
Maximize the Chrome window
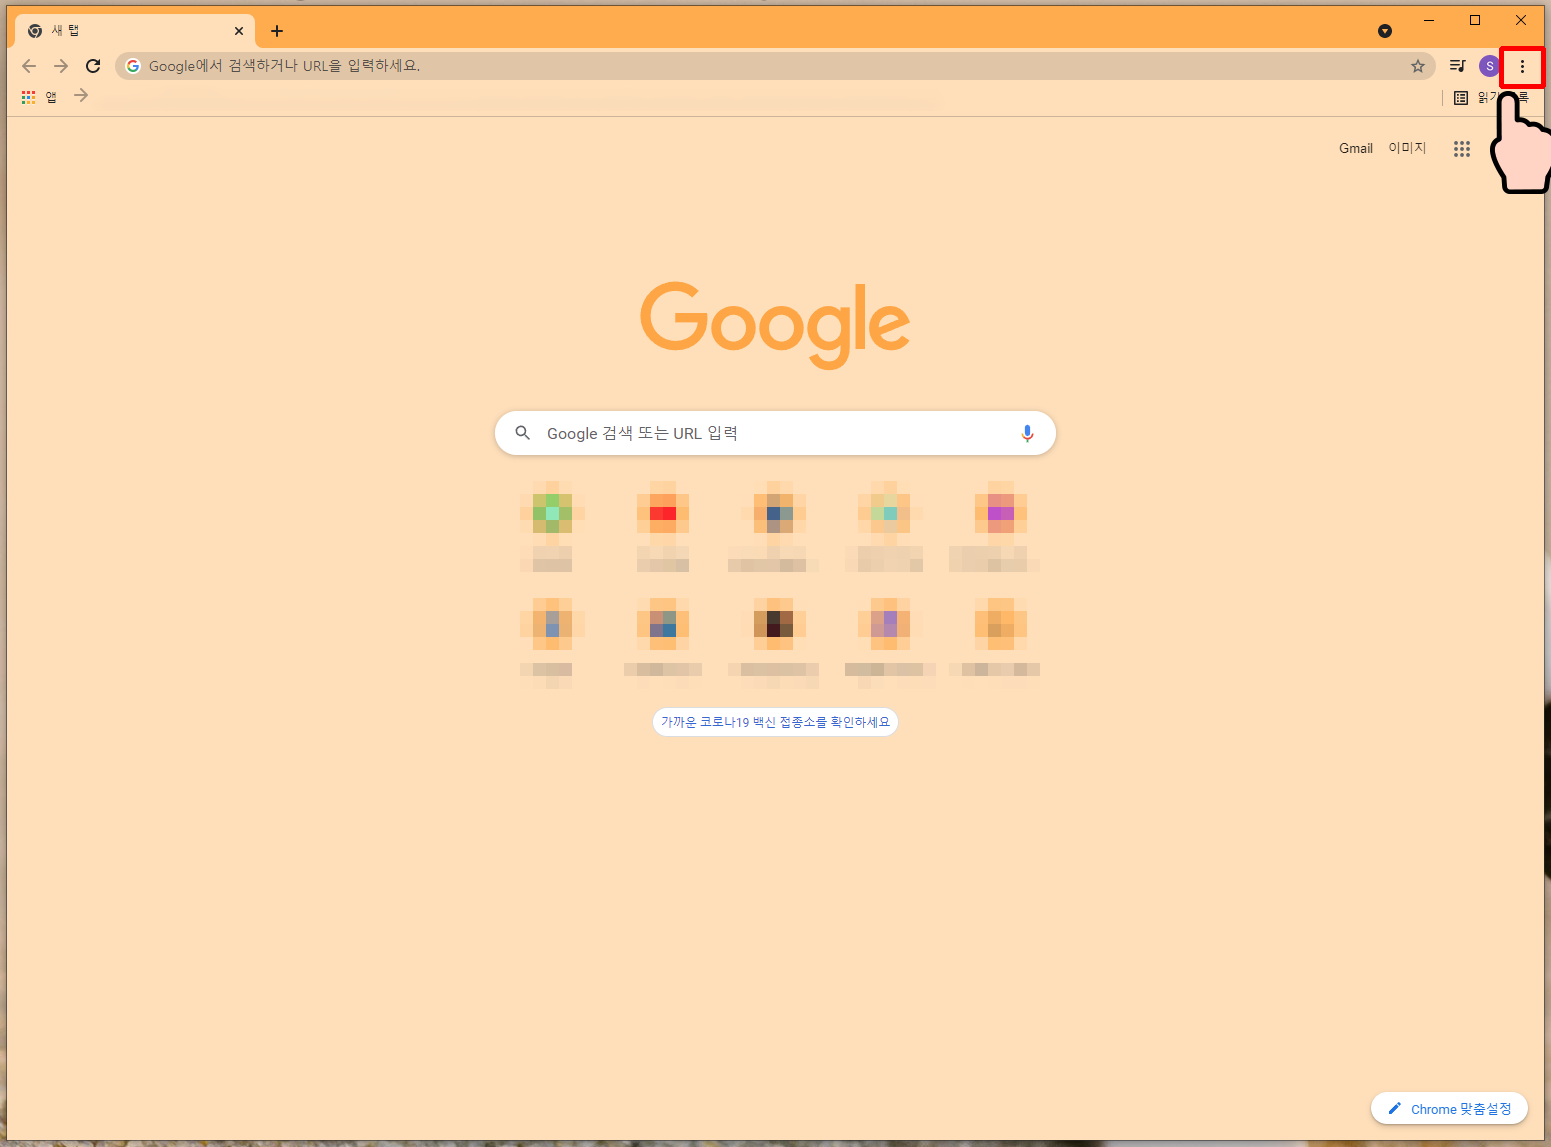[1475, 20]
